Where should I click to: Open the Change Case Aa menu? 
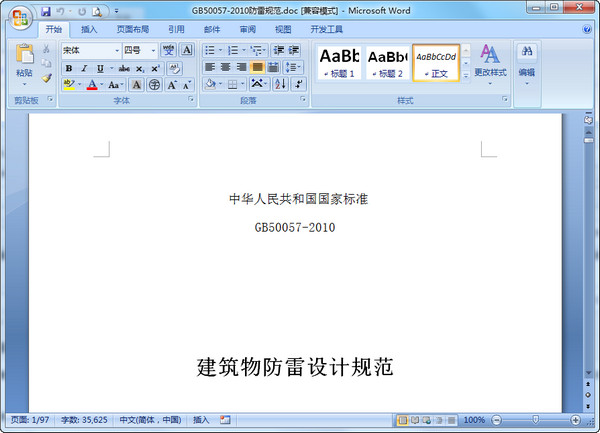[116, 85]
